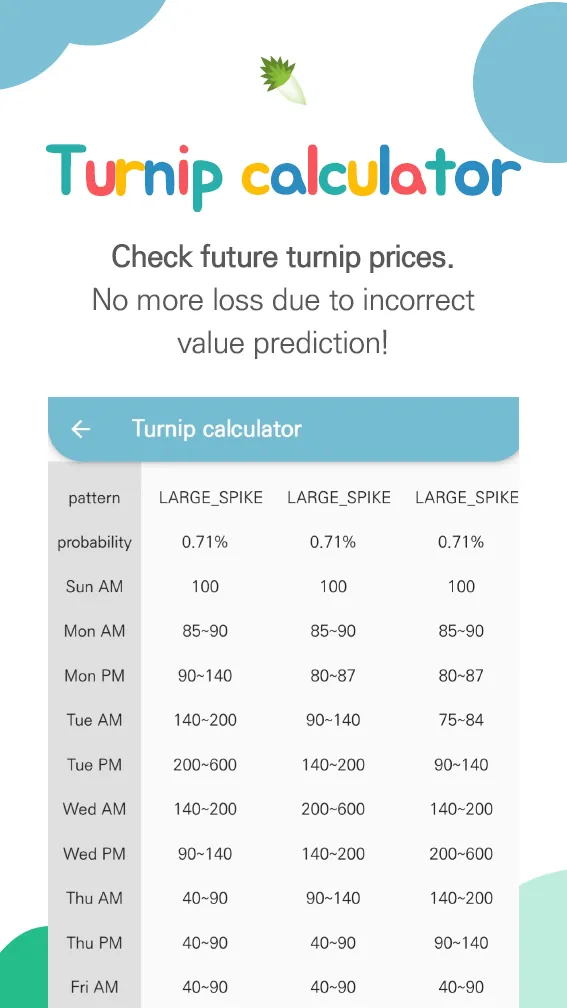567x1008 pixels.
Task: Select the Fri AM row label
Action: click(94, 987)
